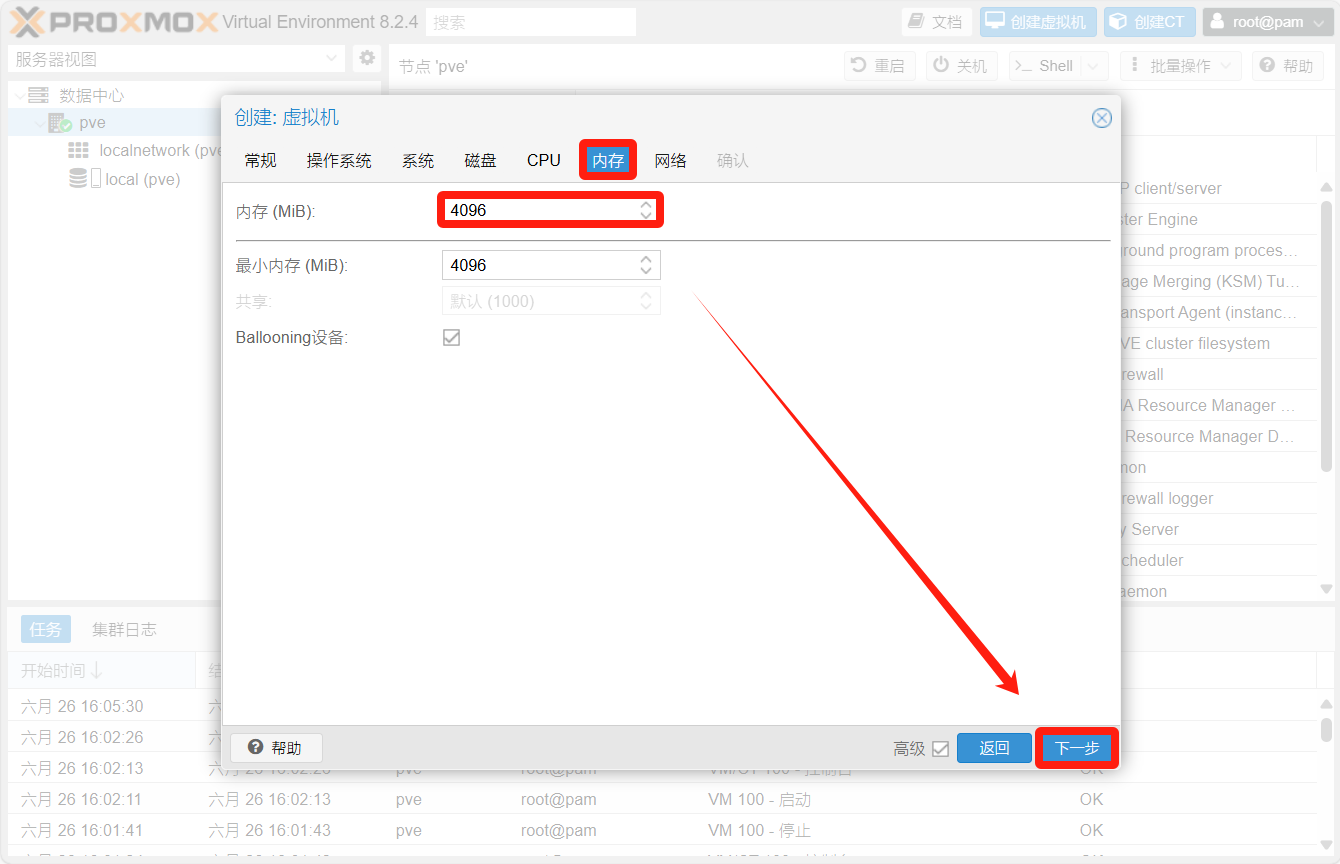
Task: Toggle the Ballooning设备 checkbox
Action: 451,338
